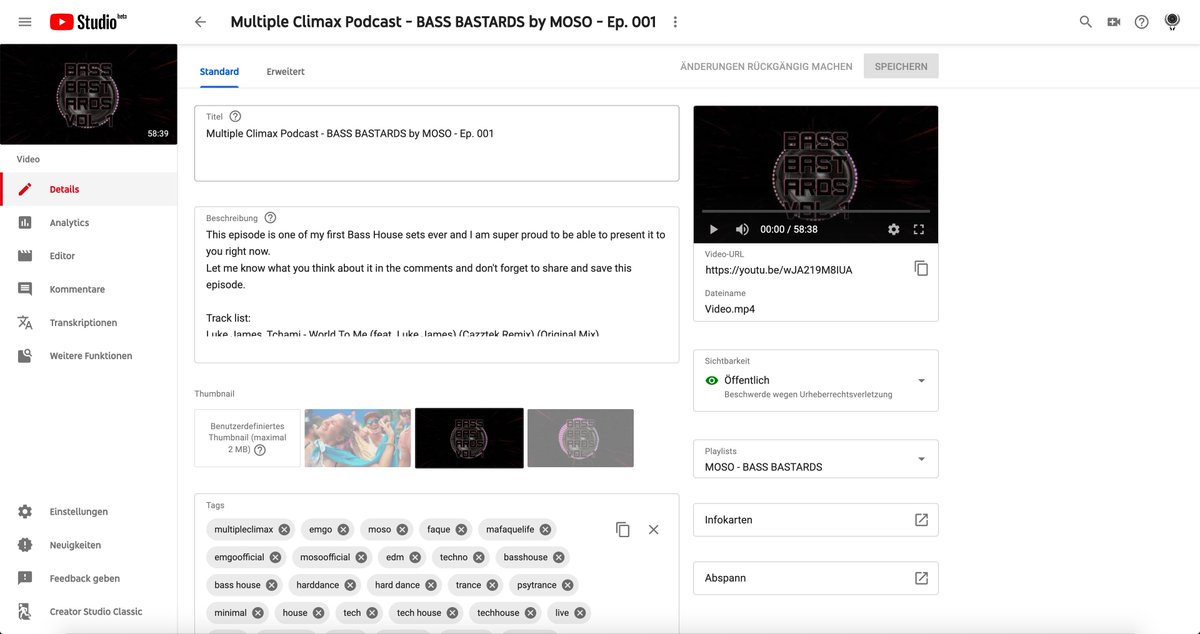Image resolution: width=1200 pixels, height=634 pixels.
Task: Open Infokarten editor
Action: pyautogui.click(x=816, y=520)
